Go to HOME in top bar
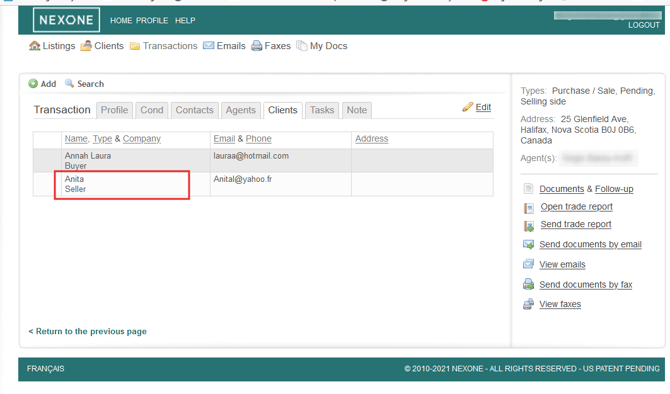This screenshot has width=670, height=394. pos(121,21)
